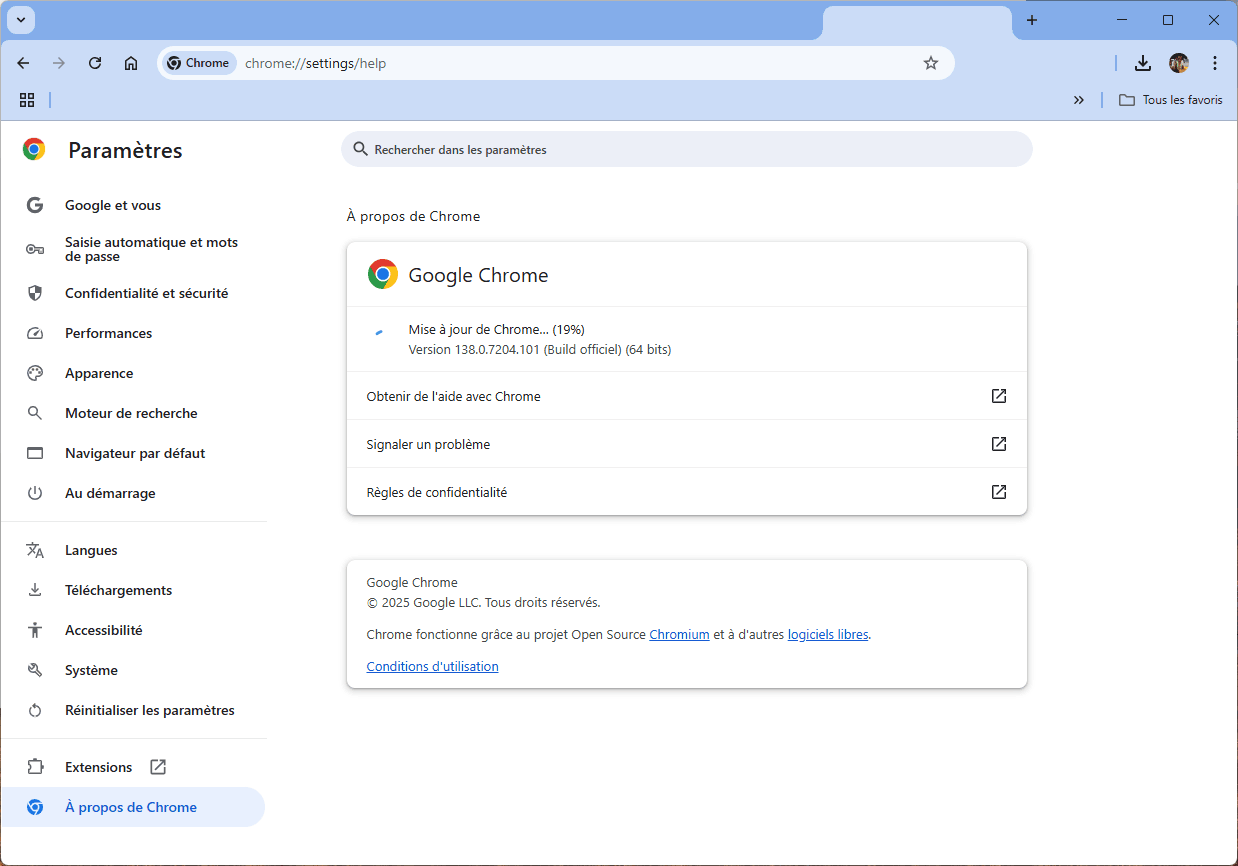Open Accessibilité settings
The image size is (1238, 866).
click(x=133, y=630)
